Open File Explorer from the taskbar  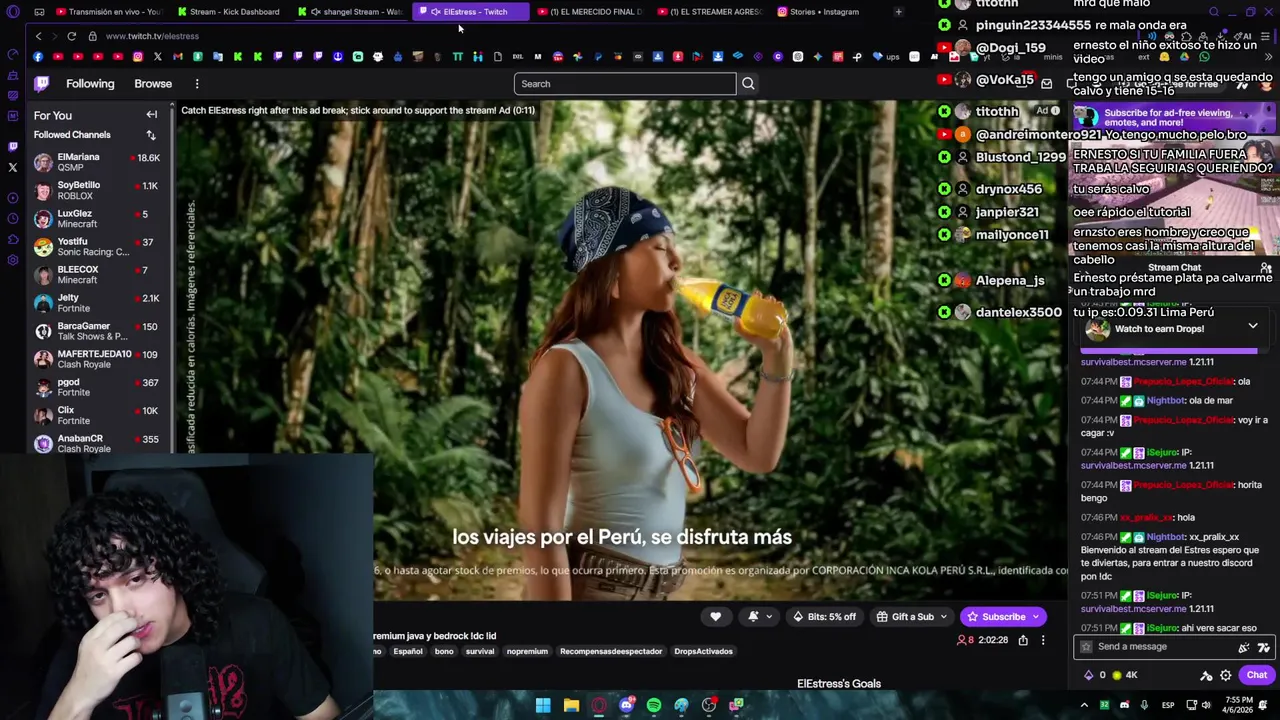tap(571, 706)
